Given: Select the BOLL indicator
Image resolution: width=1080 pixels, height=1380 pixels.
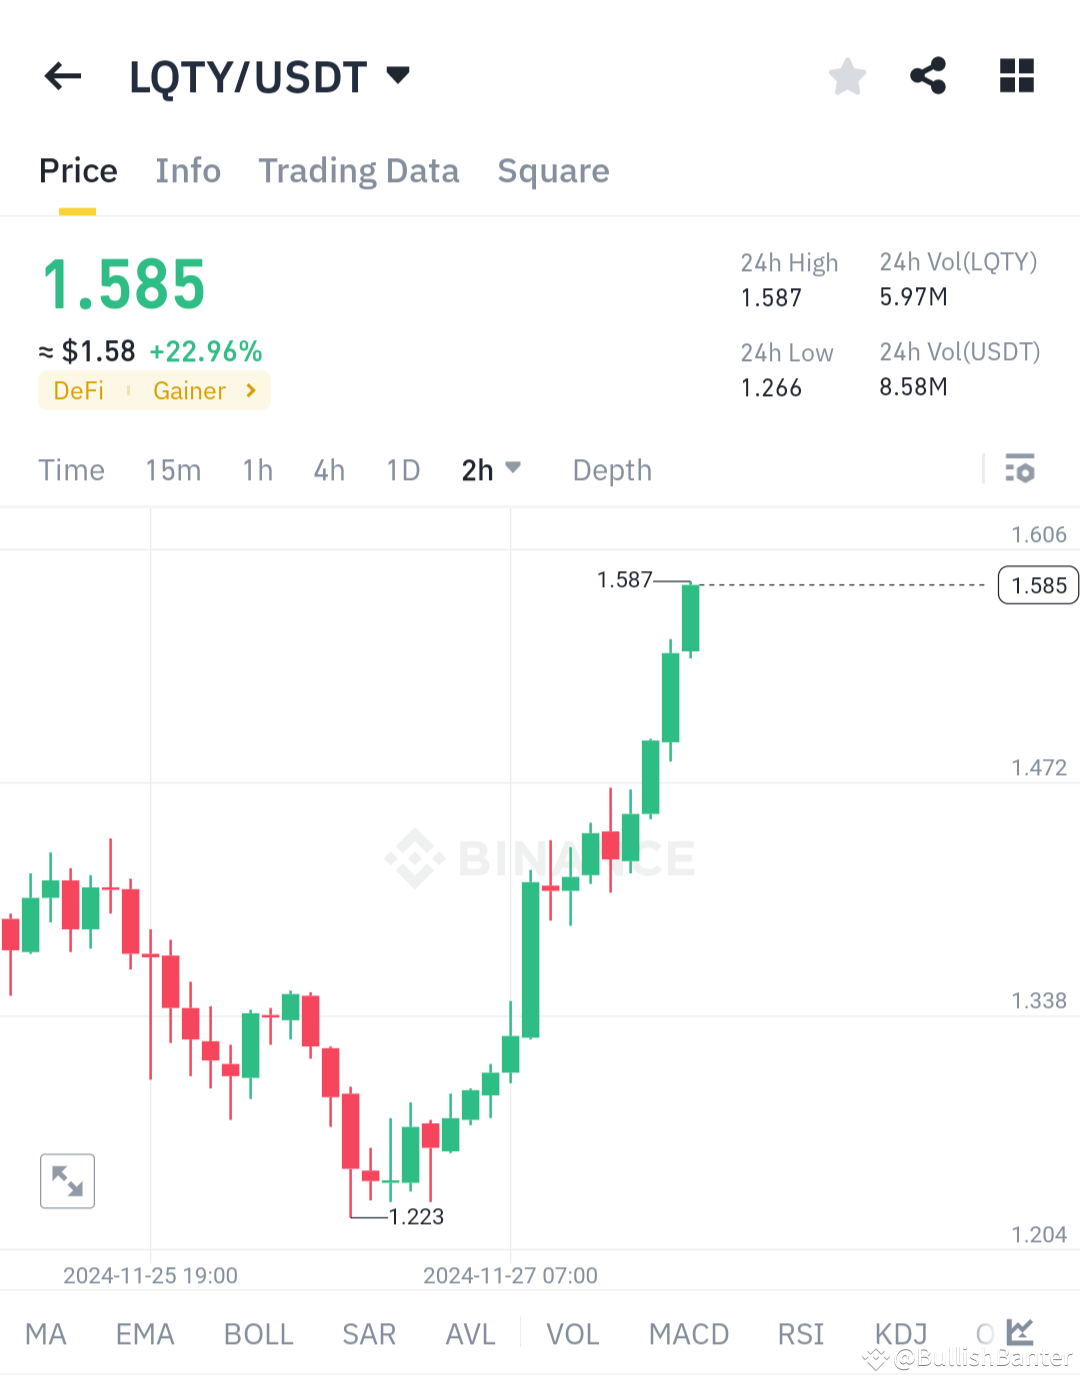Looking at the screenshot, I should [258, 1334].
